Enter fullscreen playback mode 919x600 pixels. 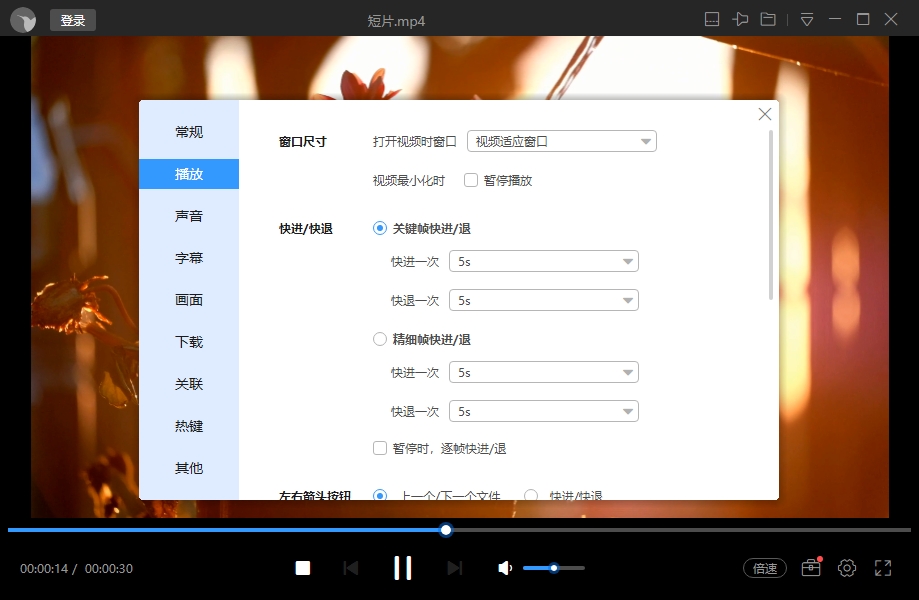pos(883,568)
